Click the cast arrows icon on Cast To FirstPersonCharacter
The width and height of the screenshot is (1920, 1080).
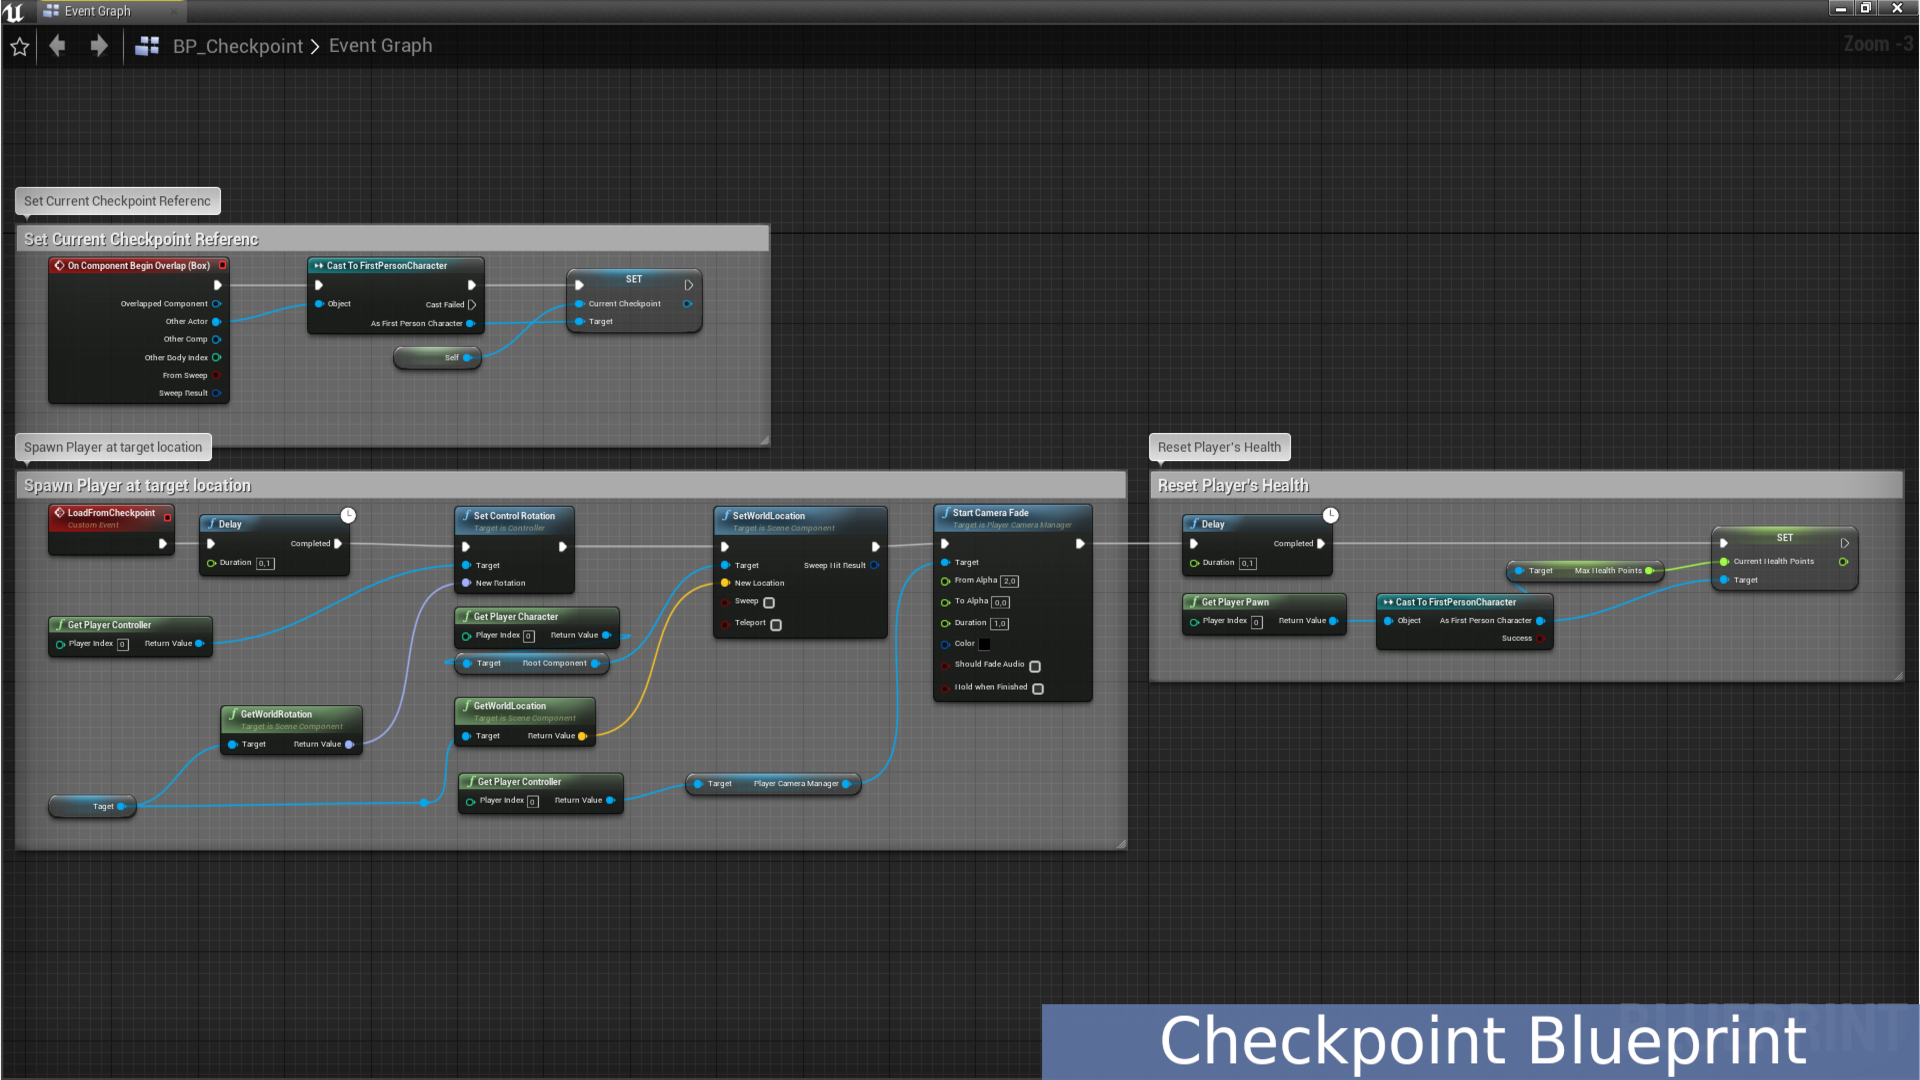[x=320, y=265]
